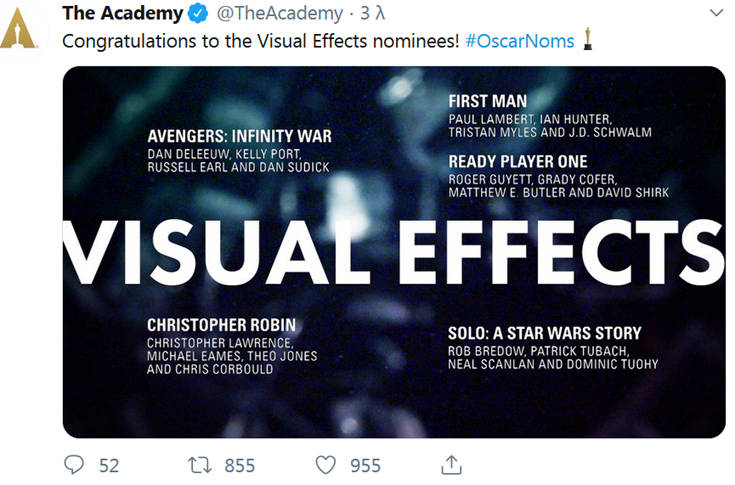The height and width of the screenshot is (485, 735).
Task: Click the Oscar statue emoji
Action: 587,39
